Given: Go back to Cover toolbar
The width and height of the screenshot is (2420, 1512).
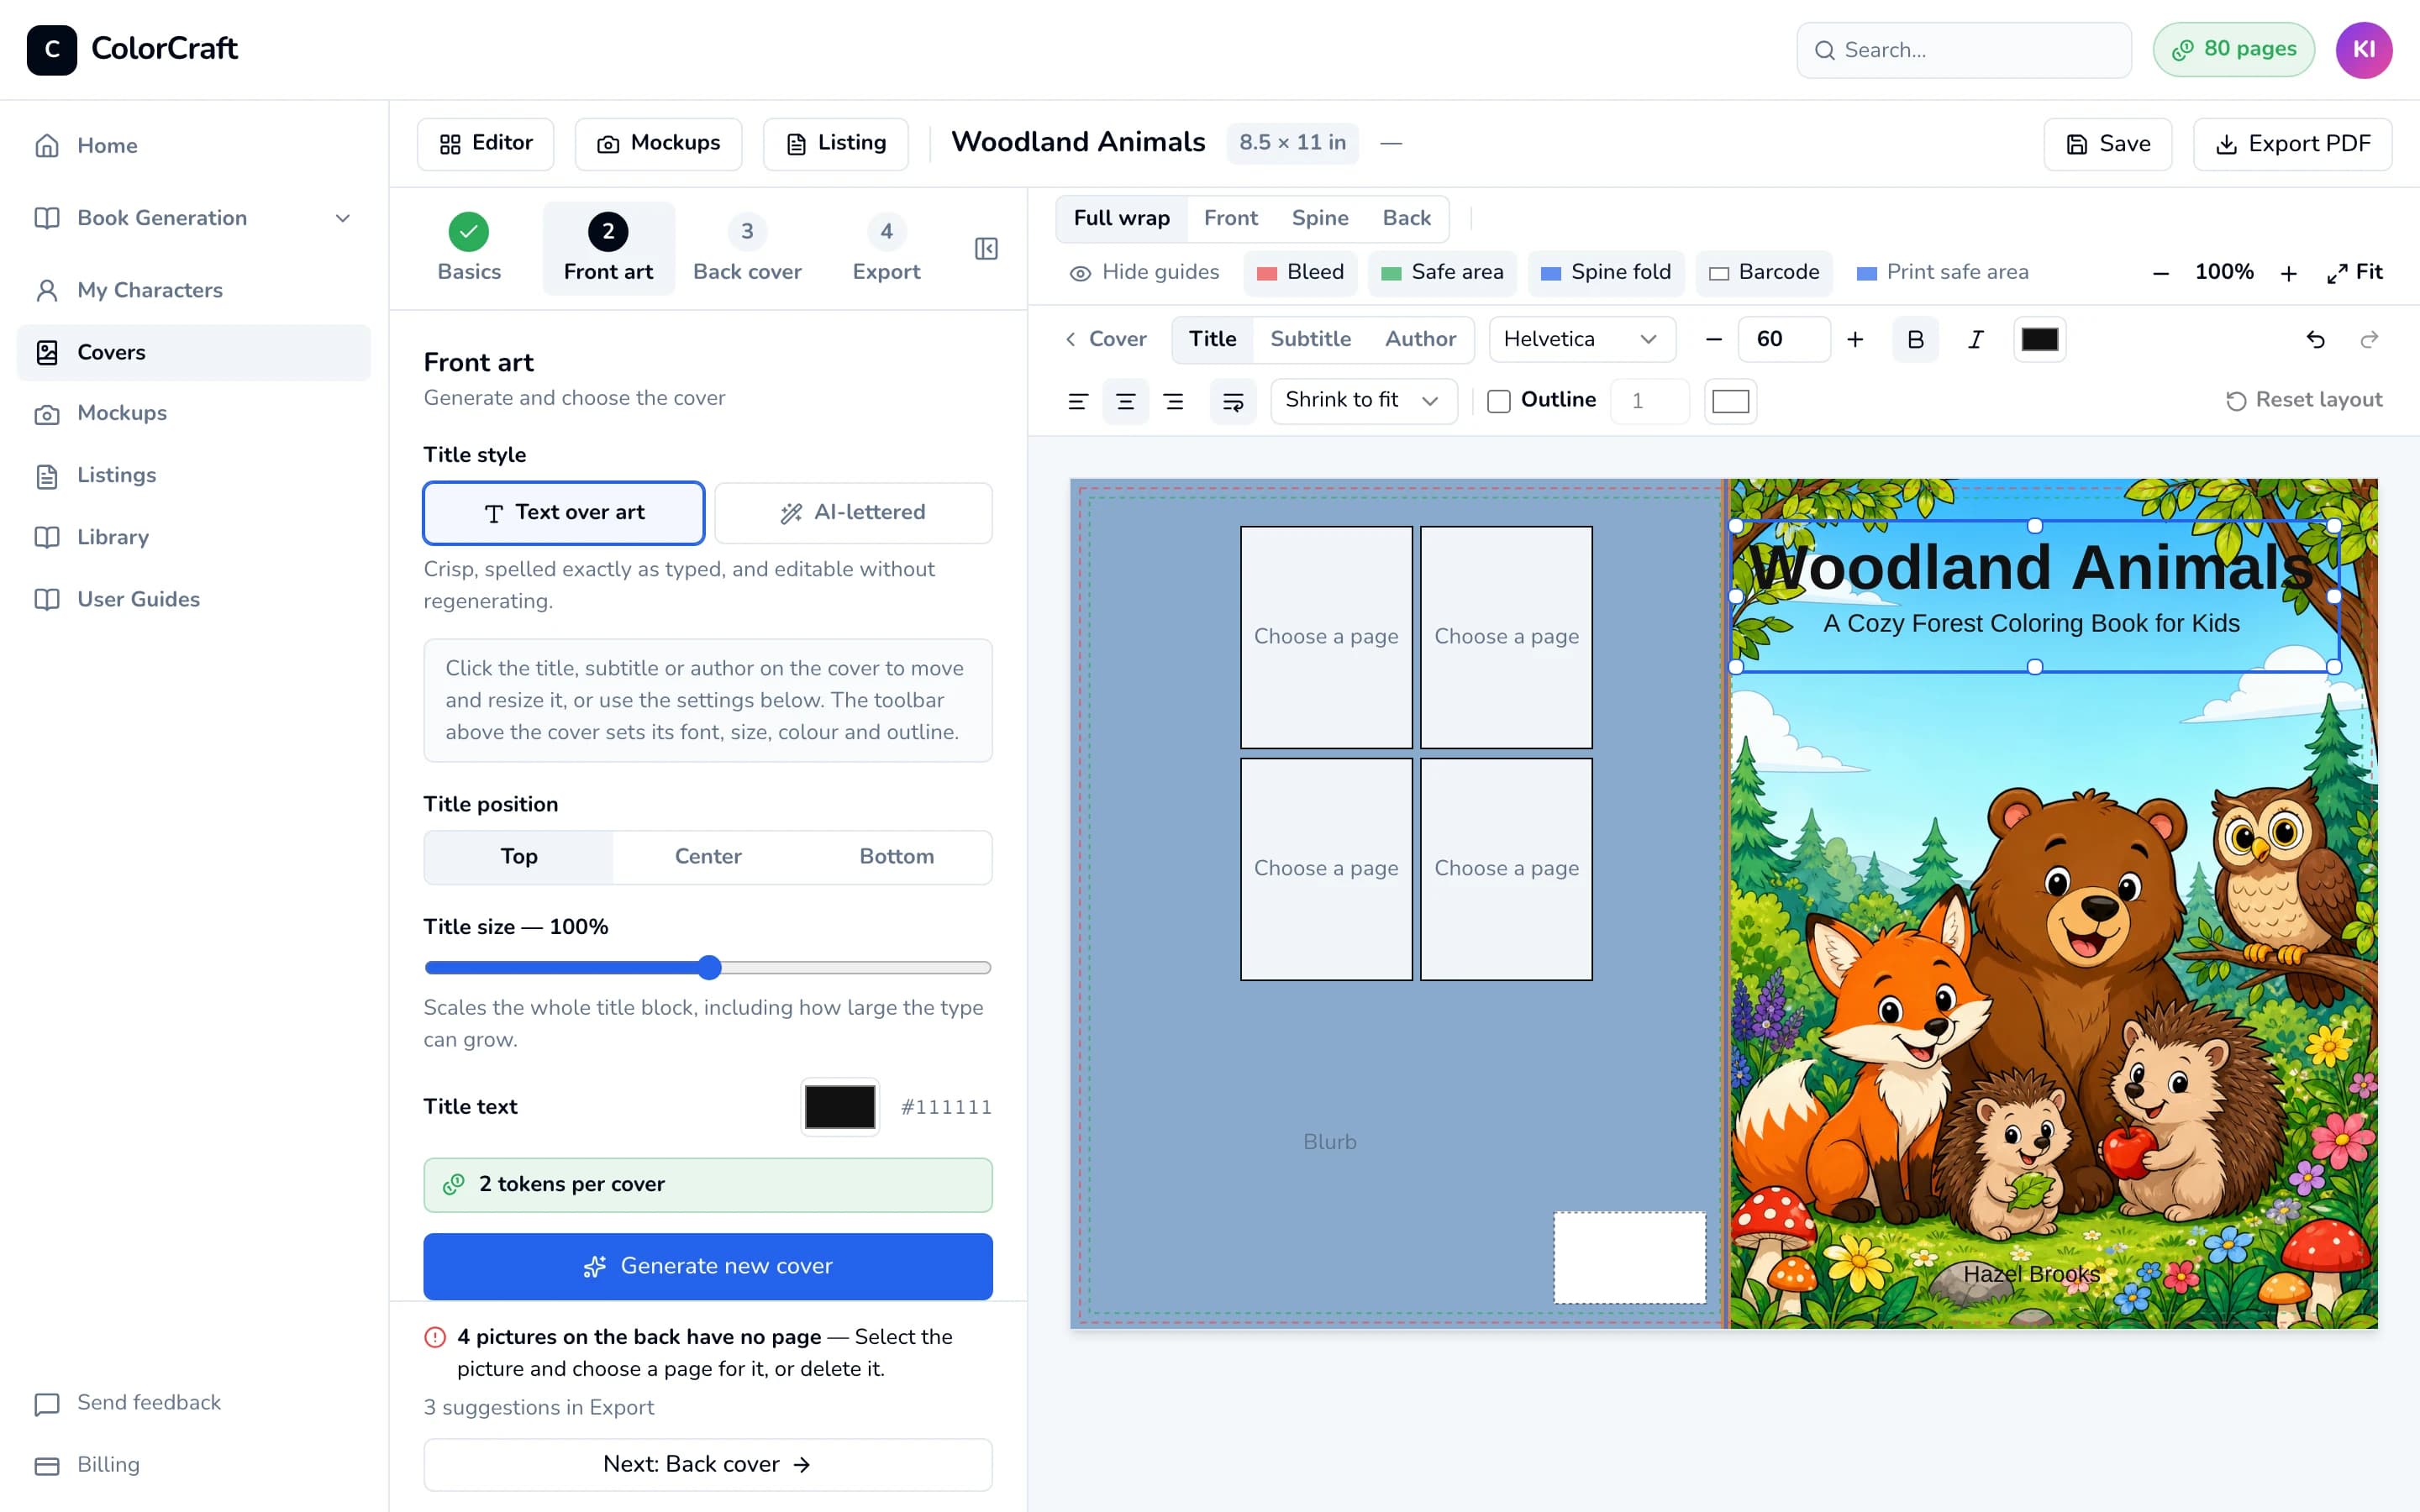Looking at the screenshot, I should pos(1105,340).
